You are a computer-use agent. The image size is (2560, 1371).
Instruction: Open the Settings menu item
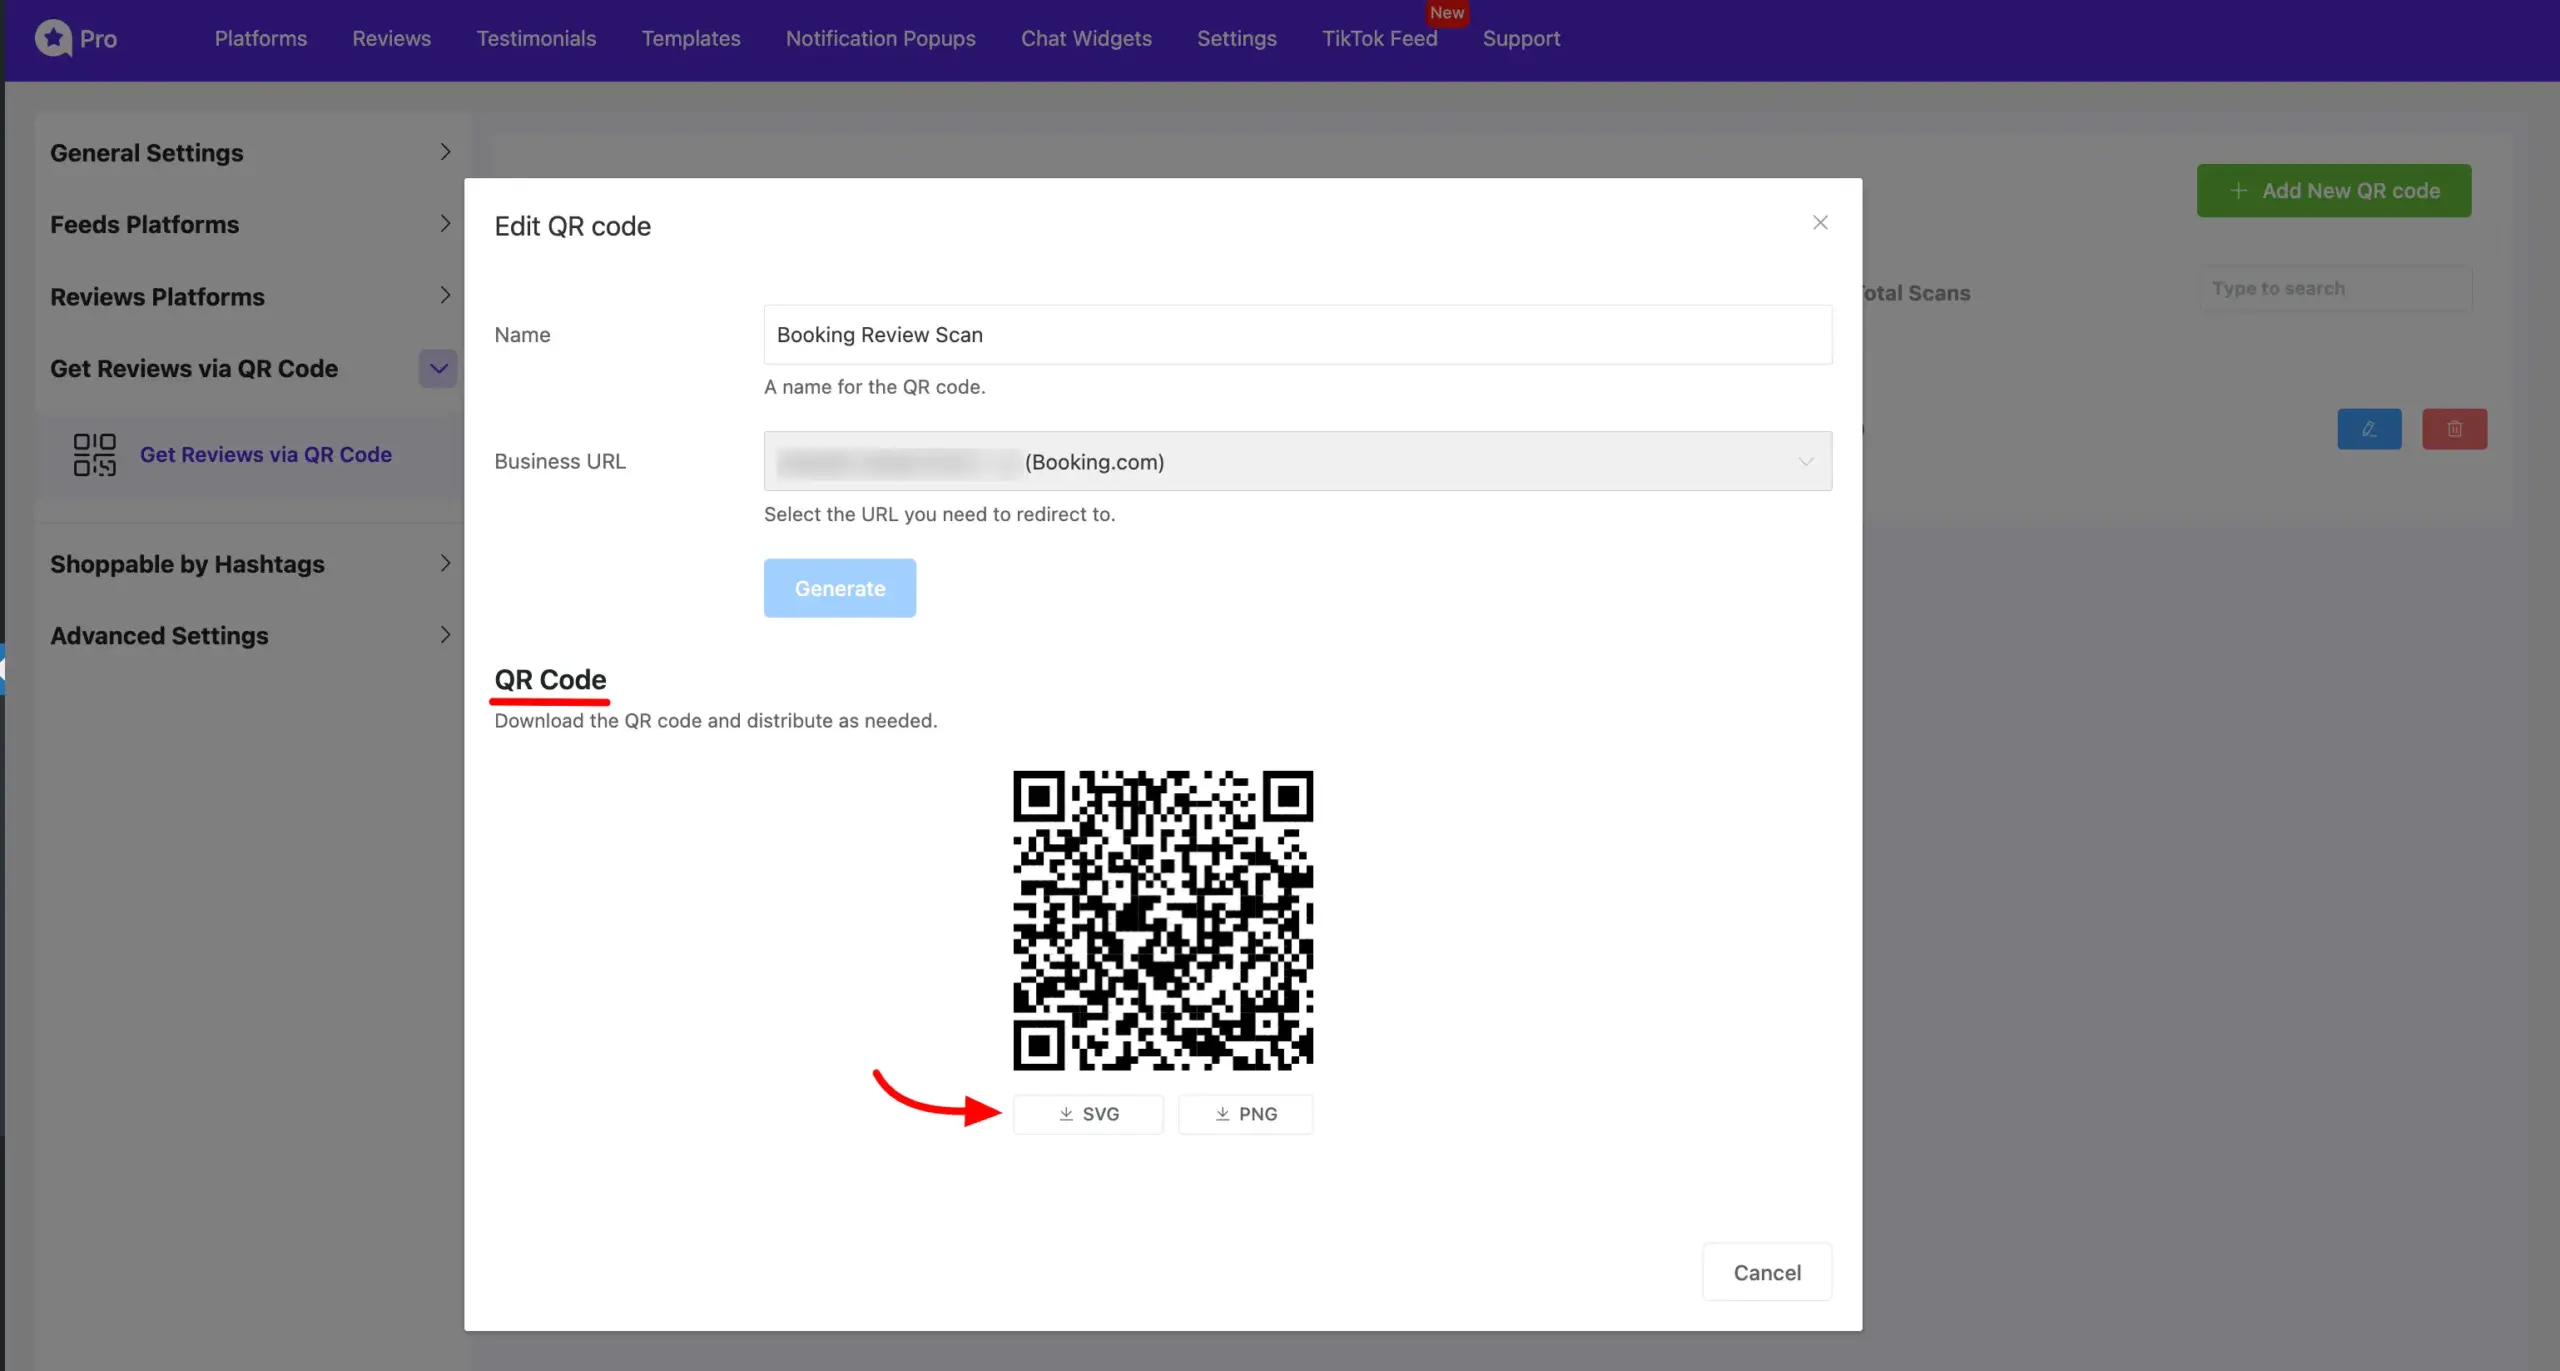pos(1237,38)
